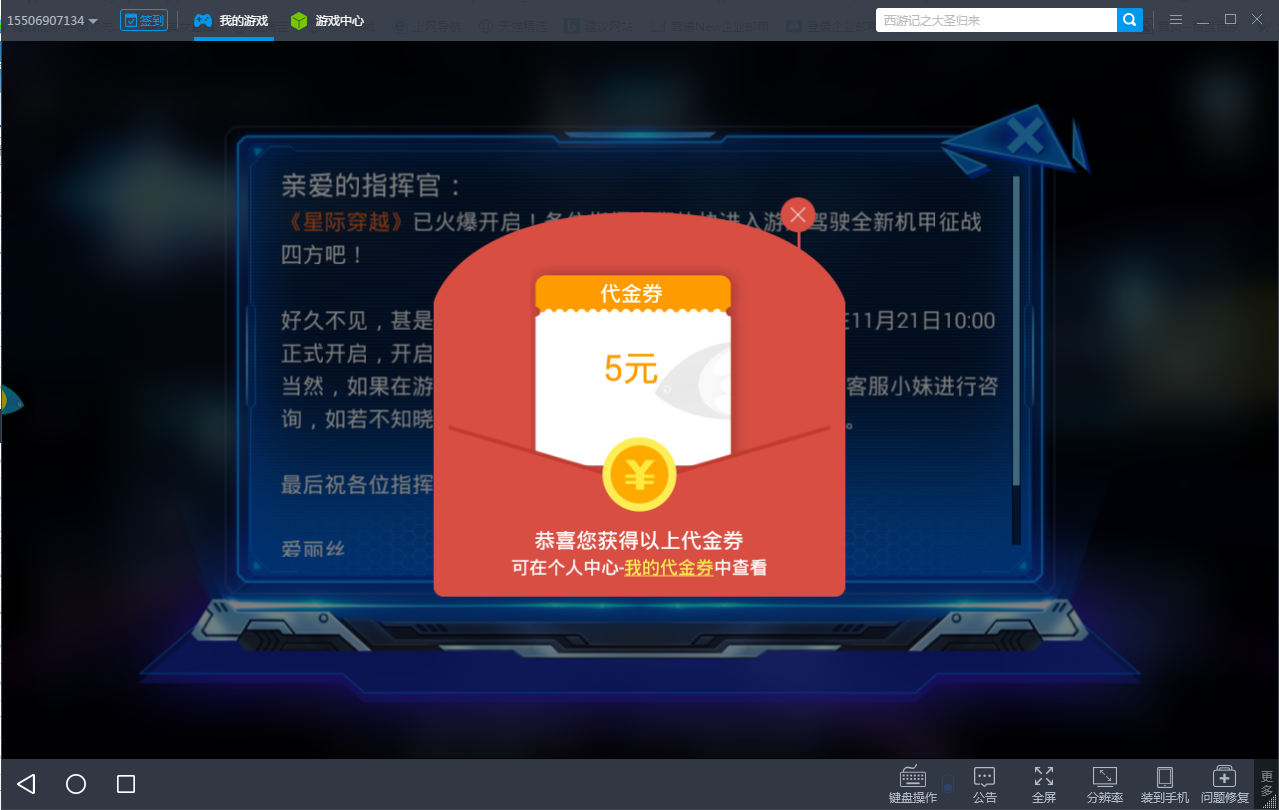The height and width of the screenshot is (810, 1279).
Task: Close the emulator window
Action: [x=1258, y=20]
